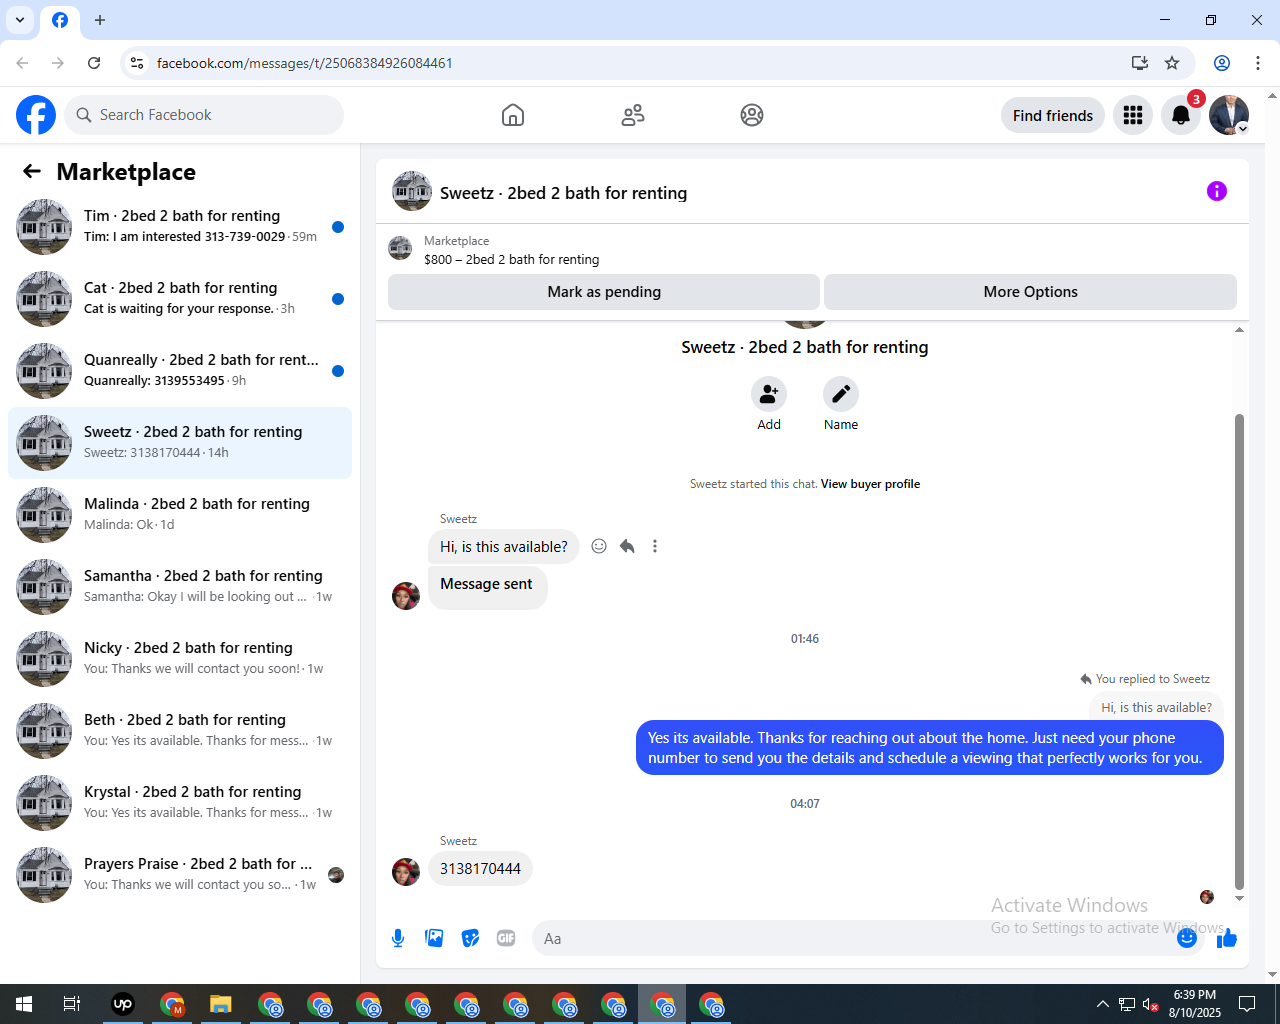Screen dimensions: 1280x1024
Task: Reply to 'Hi, is this available?' message
Action: (x=627, y=546)
